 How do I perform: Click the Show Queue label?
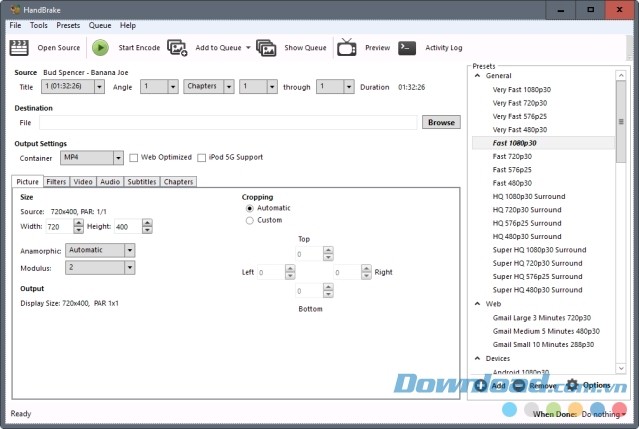coord(305,48)
